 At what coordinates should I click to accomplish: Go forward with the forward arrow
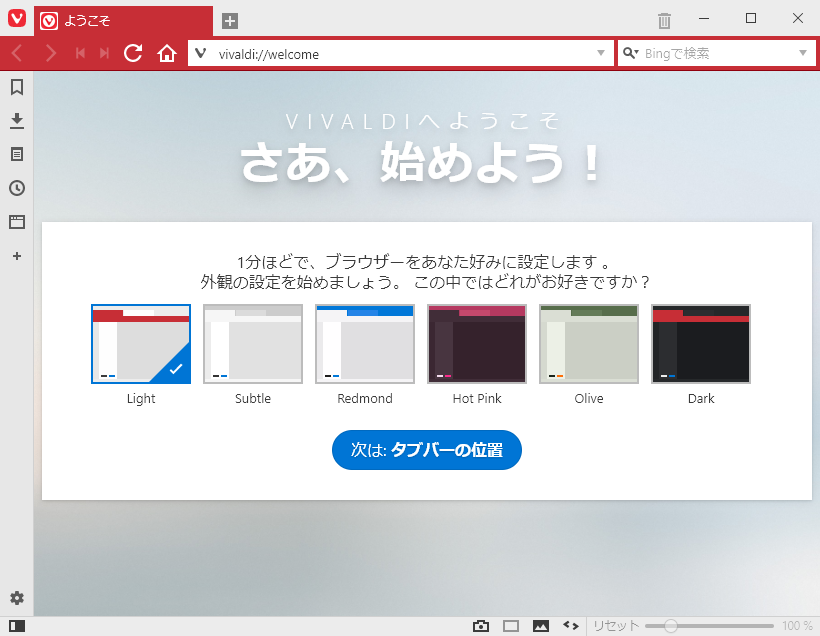[50, 53]
